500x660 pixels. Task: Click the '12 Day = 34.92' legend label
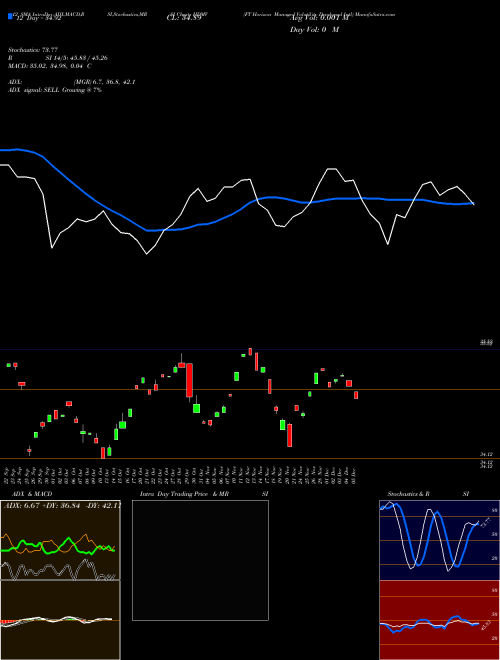pos(37,18)
